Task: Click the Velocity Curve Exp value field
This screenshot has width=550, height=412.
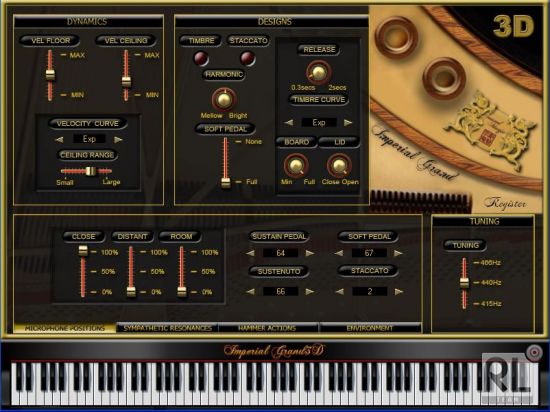Action: [89, 139]
